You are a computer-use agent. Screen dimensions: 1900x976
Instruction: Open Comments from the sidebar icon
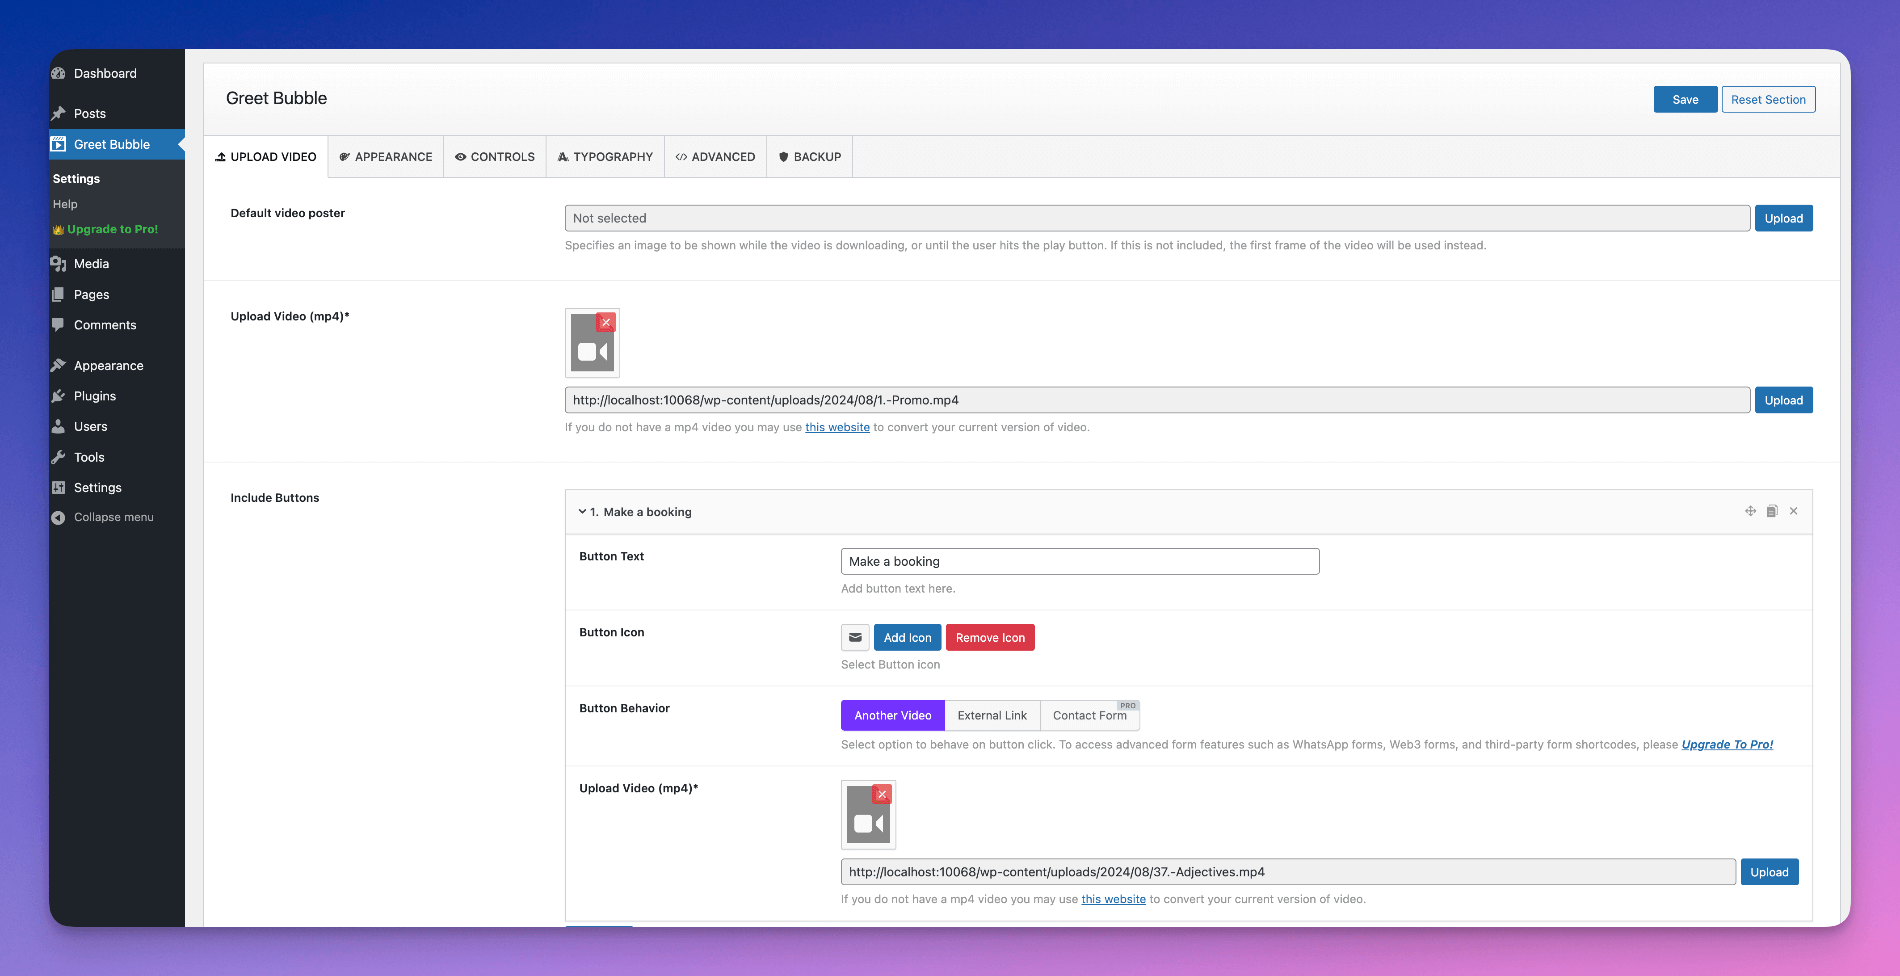tap(59, 325)
